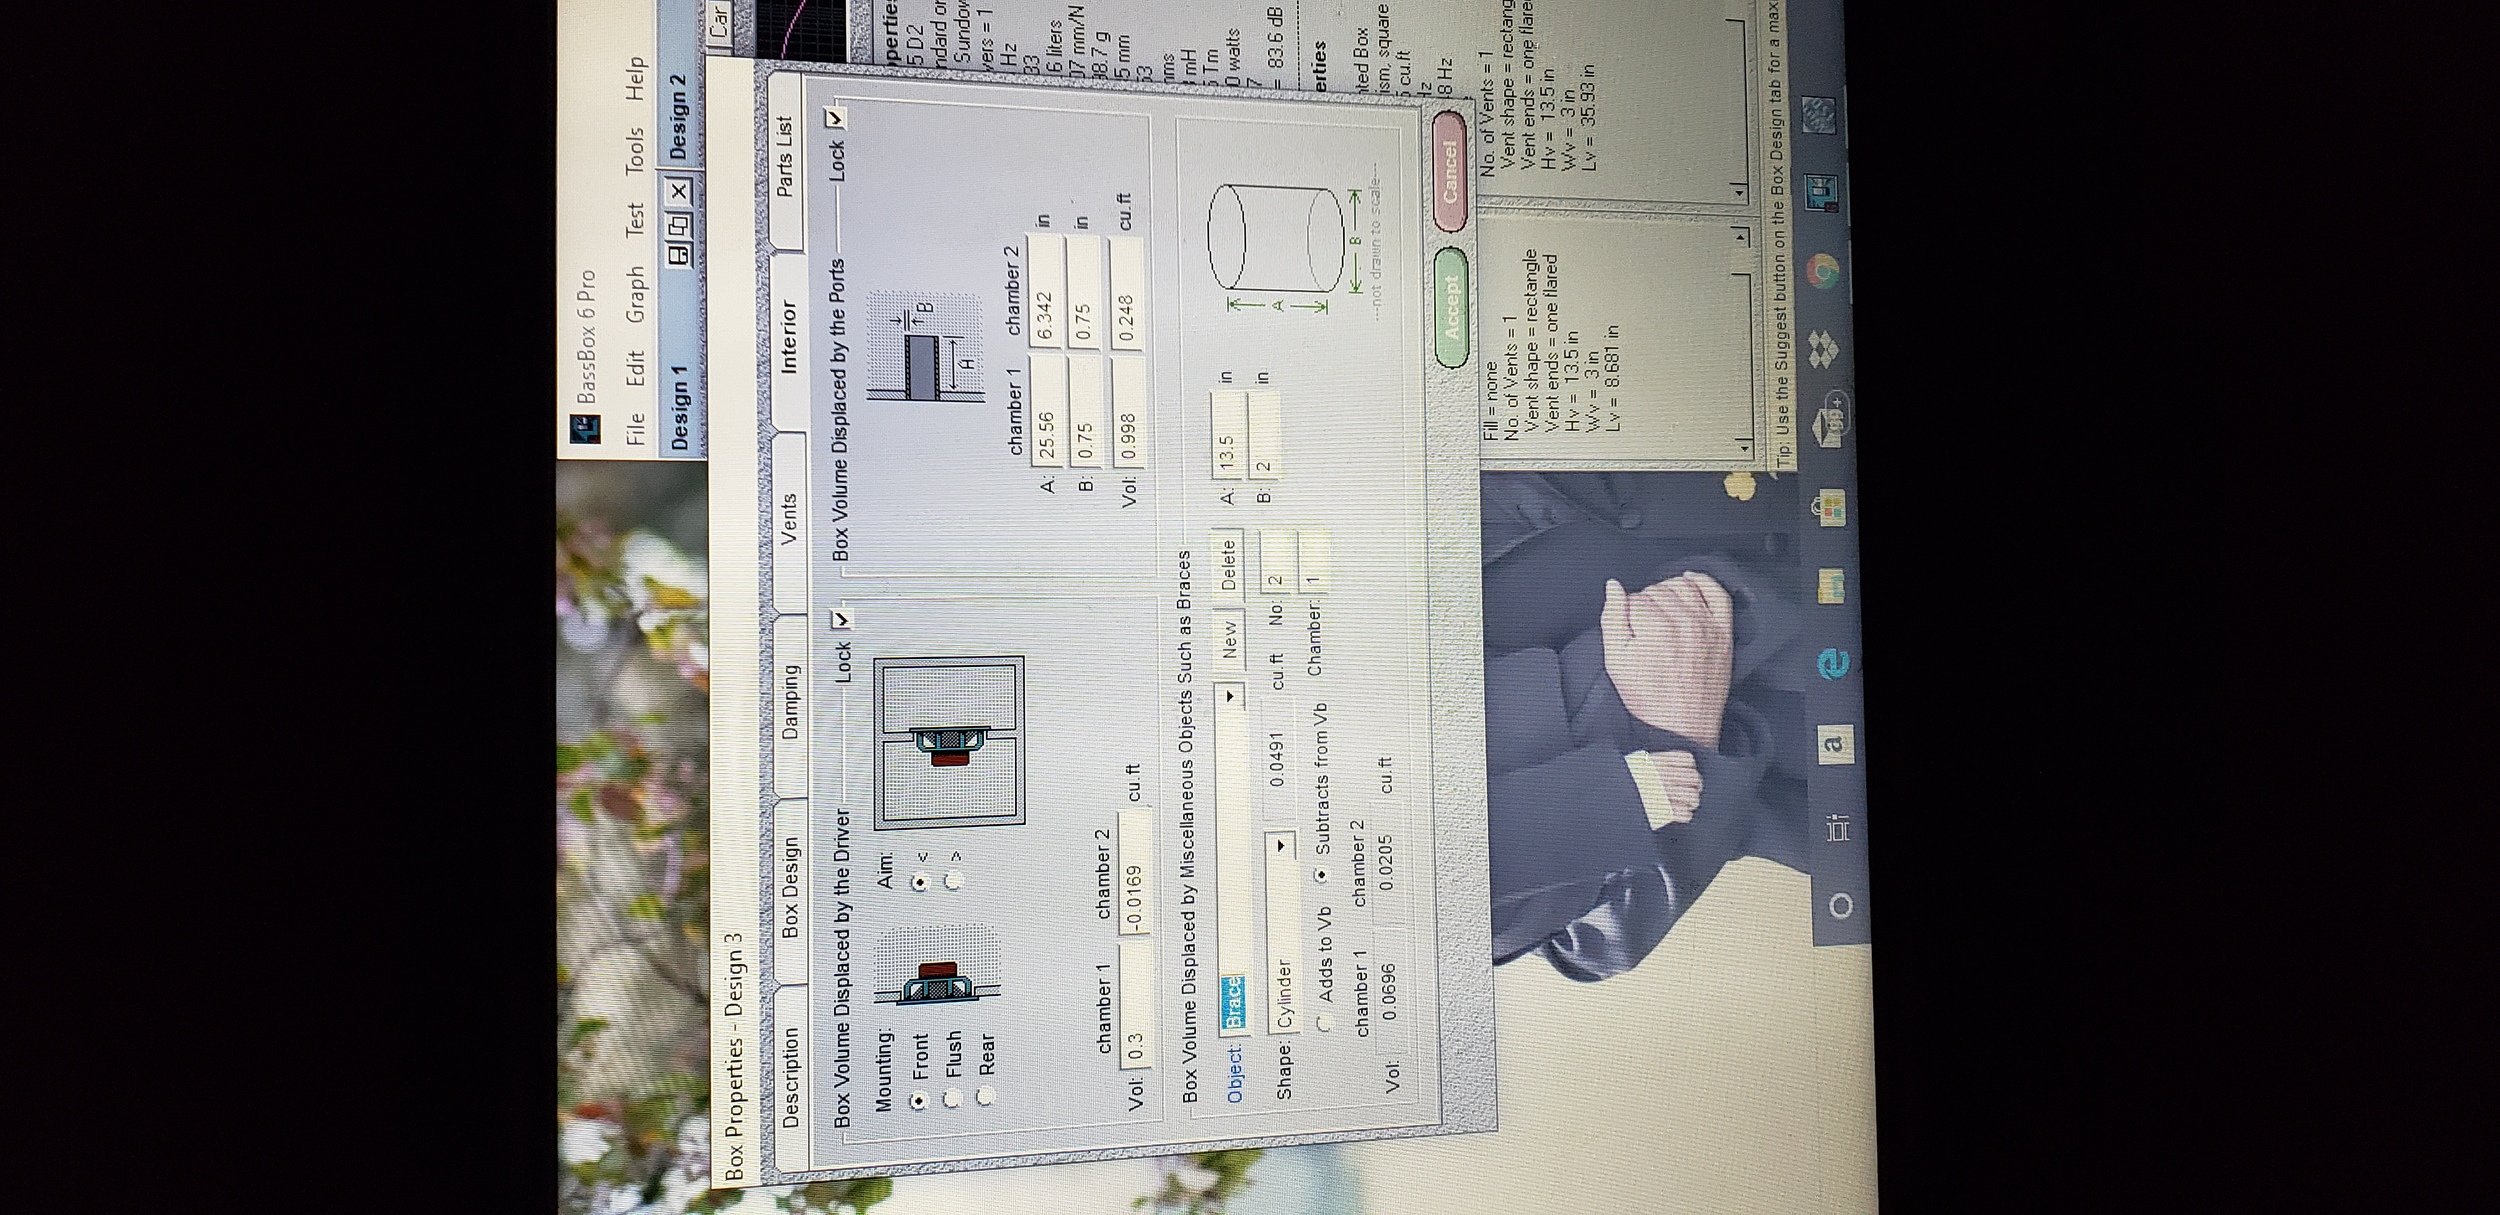
Task: Open the Help menu
Action: point(634,78)
